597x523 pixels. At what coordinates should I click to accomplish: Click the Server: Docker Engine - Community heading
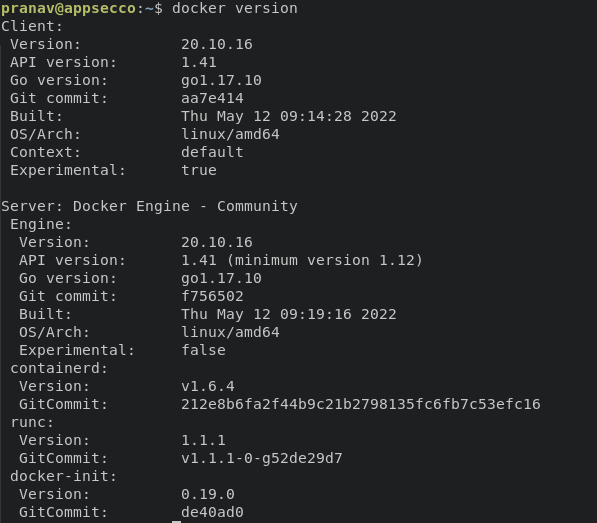(x=149, y=206)
